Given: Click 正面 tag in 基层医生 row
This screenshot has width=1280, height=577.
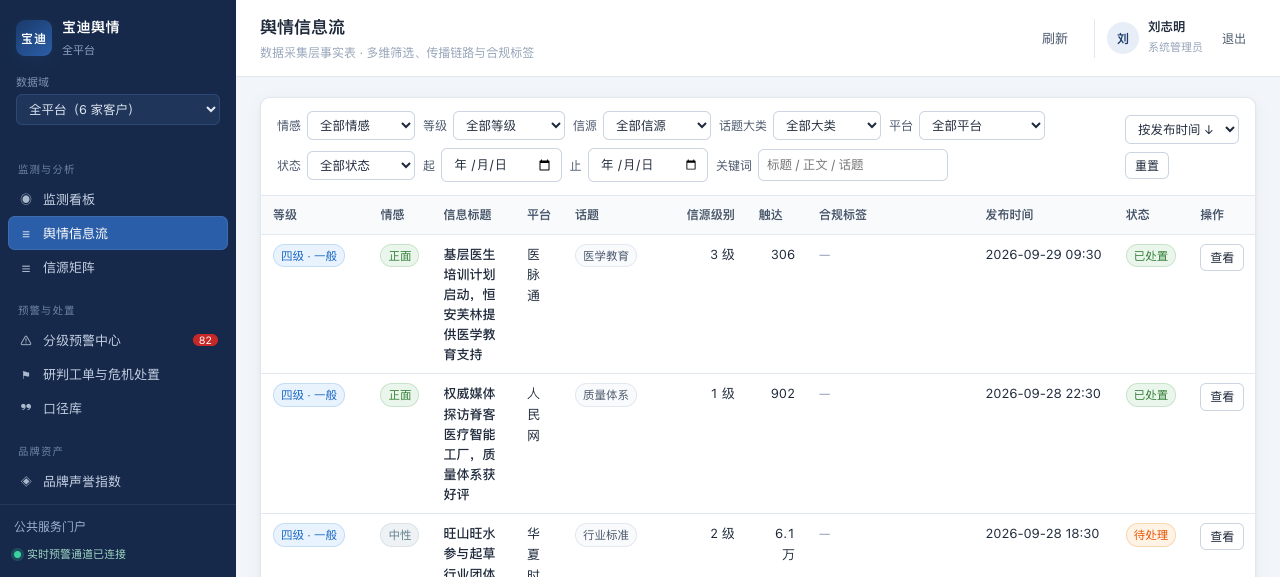Looking at the screenshot, I should click(x=400, y=255).
